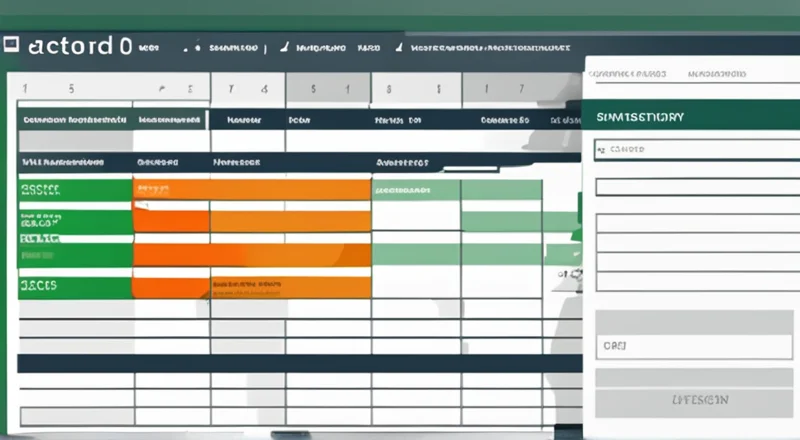Click the bottom bright green row label cell
Viewport: 800px width, 440px height.
pyautogui.click(x=75, y=287)
